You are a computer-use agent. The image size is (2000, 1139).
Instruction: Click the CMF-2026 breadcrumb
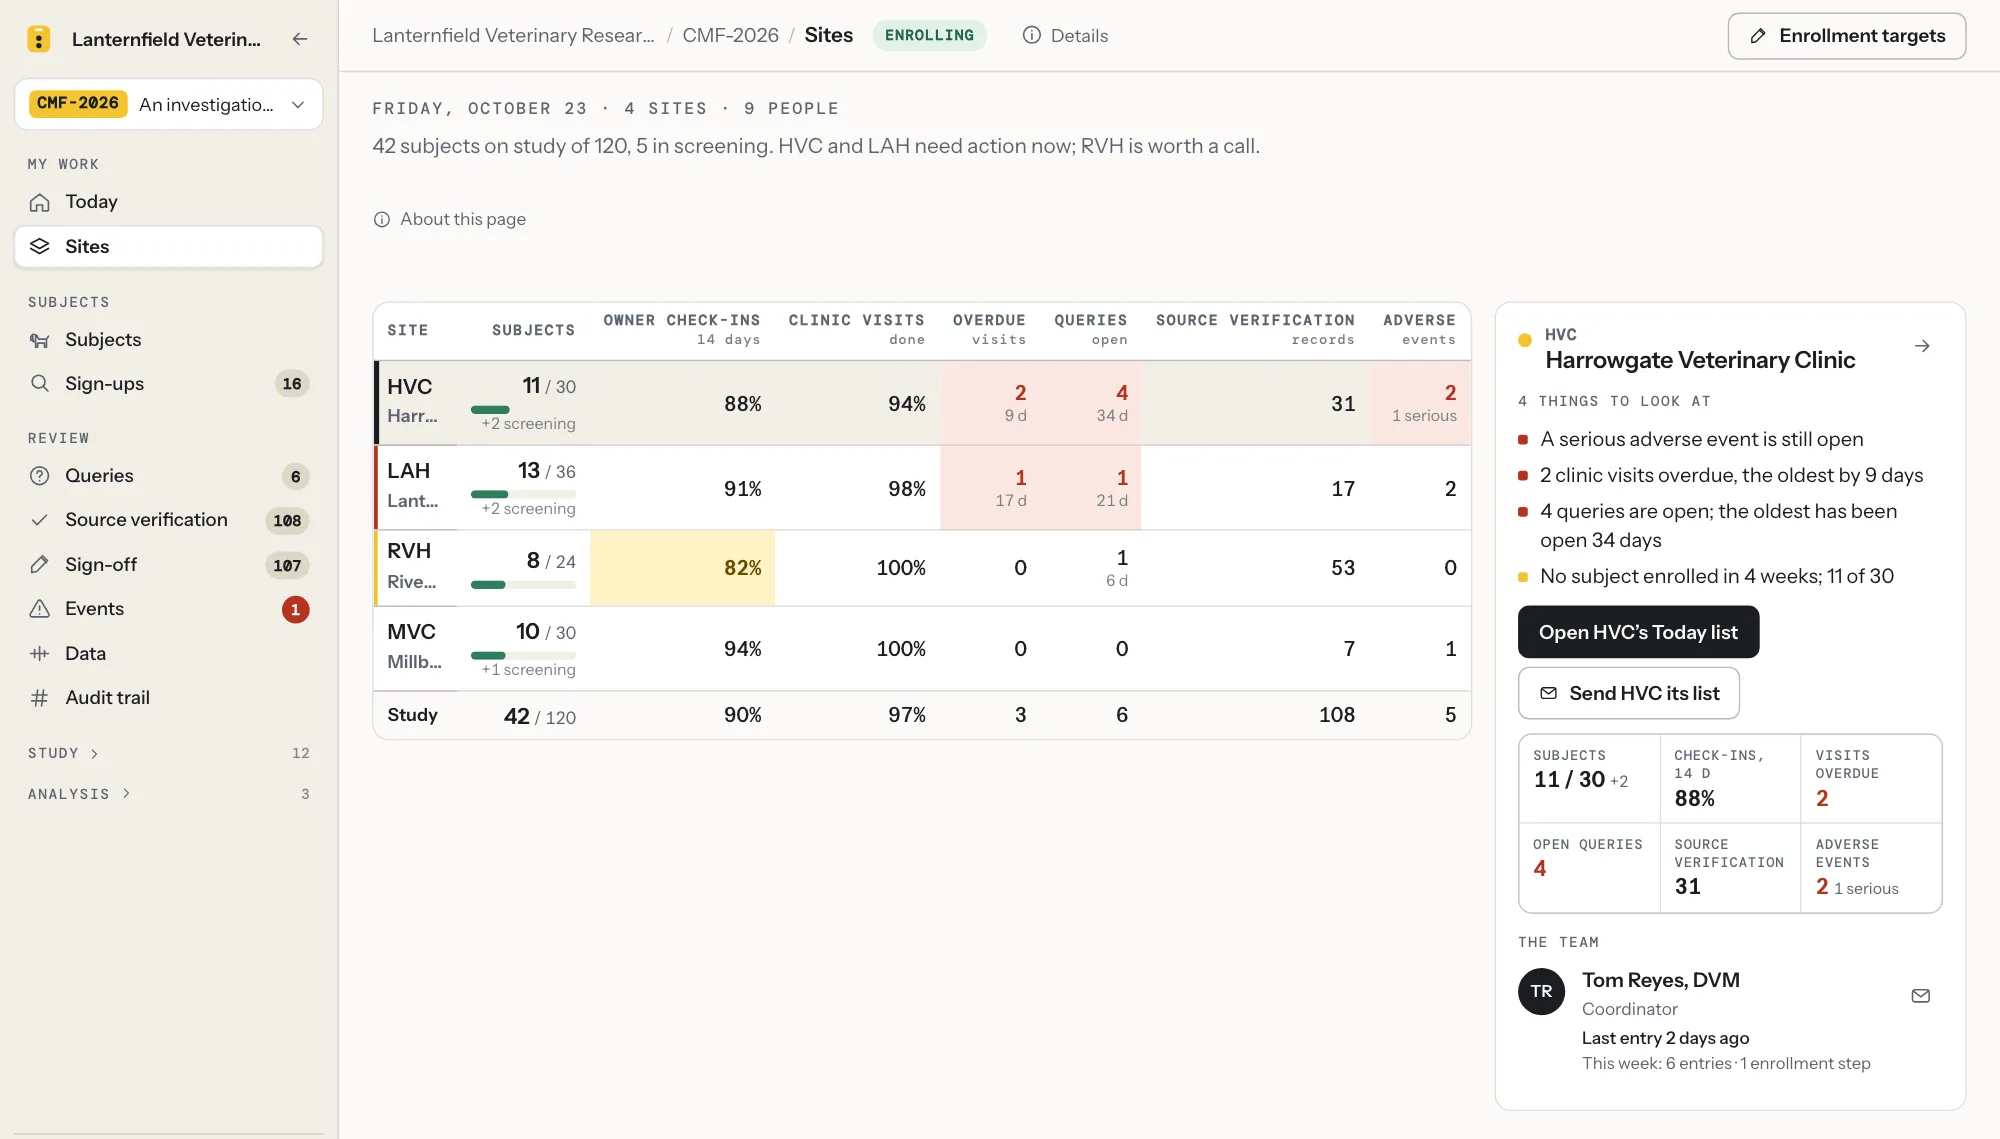730,36
